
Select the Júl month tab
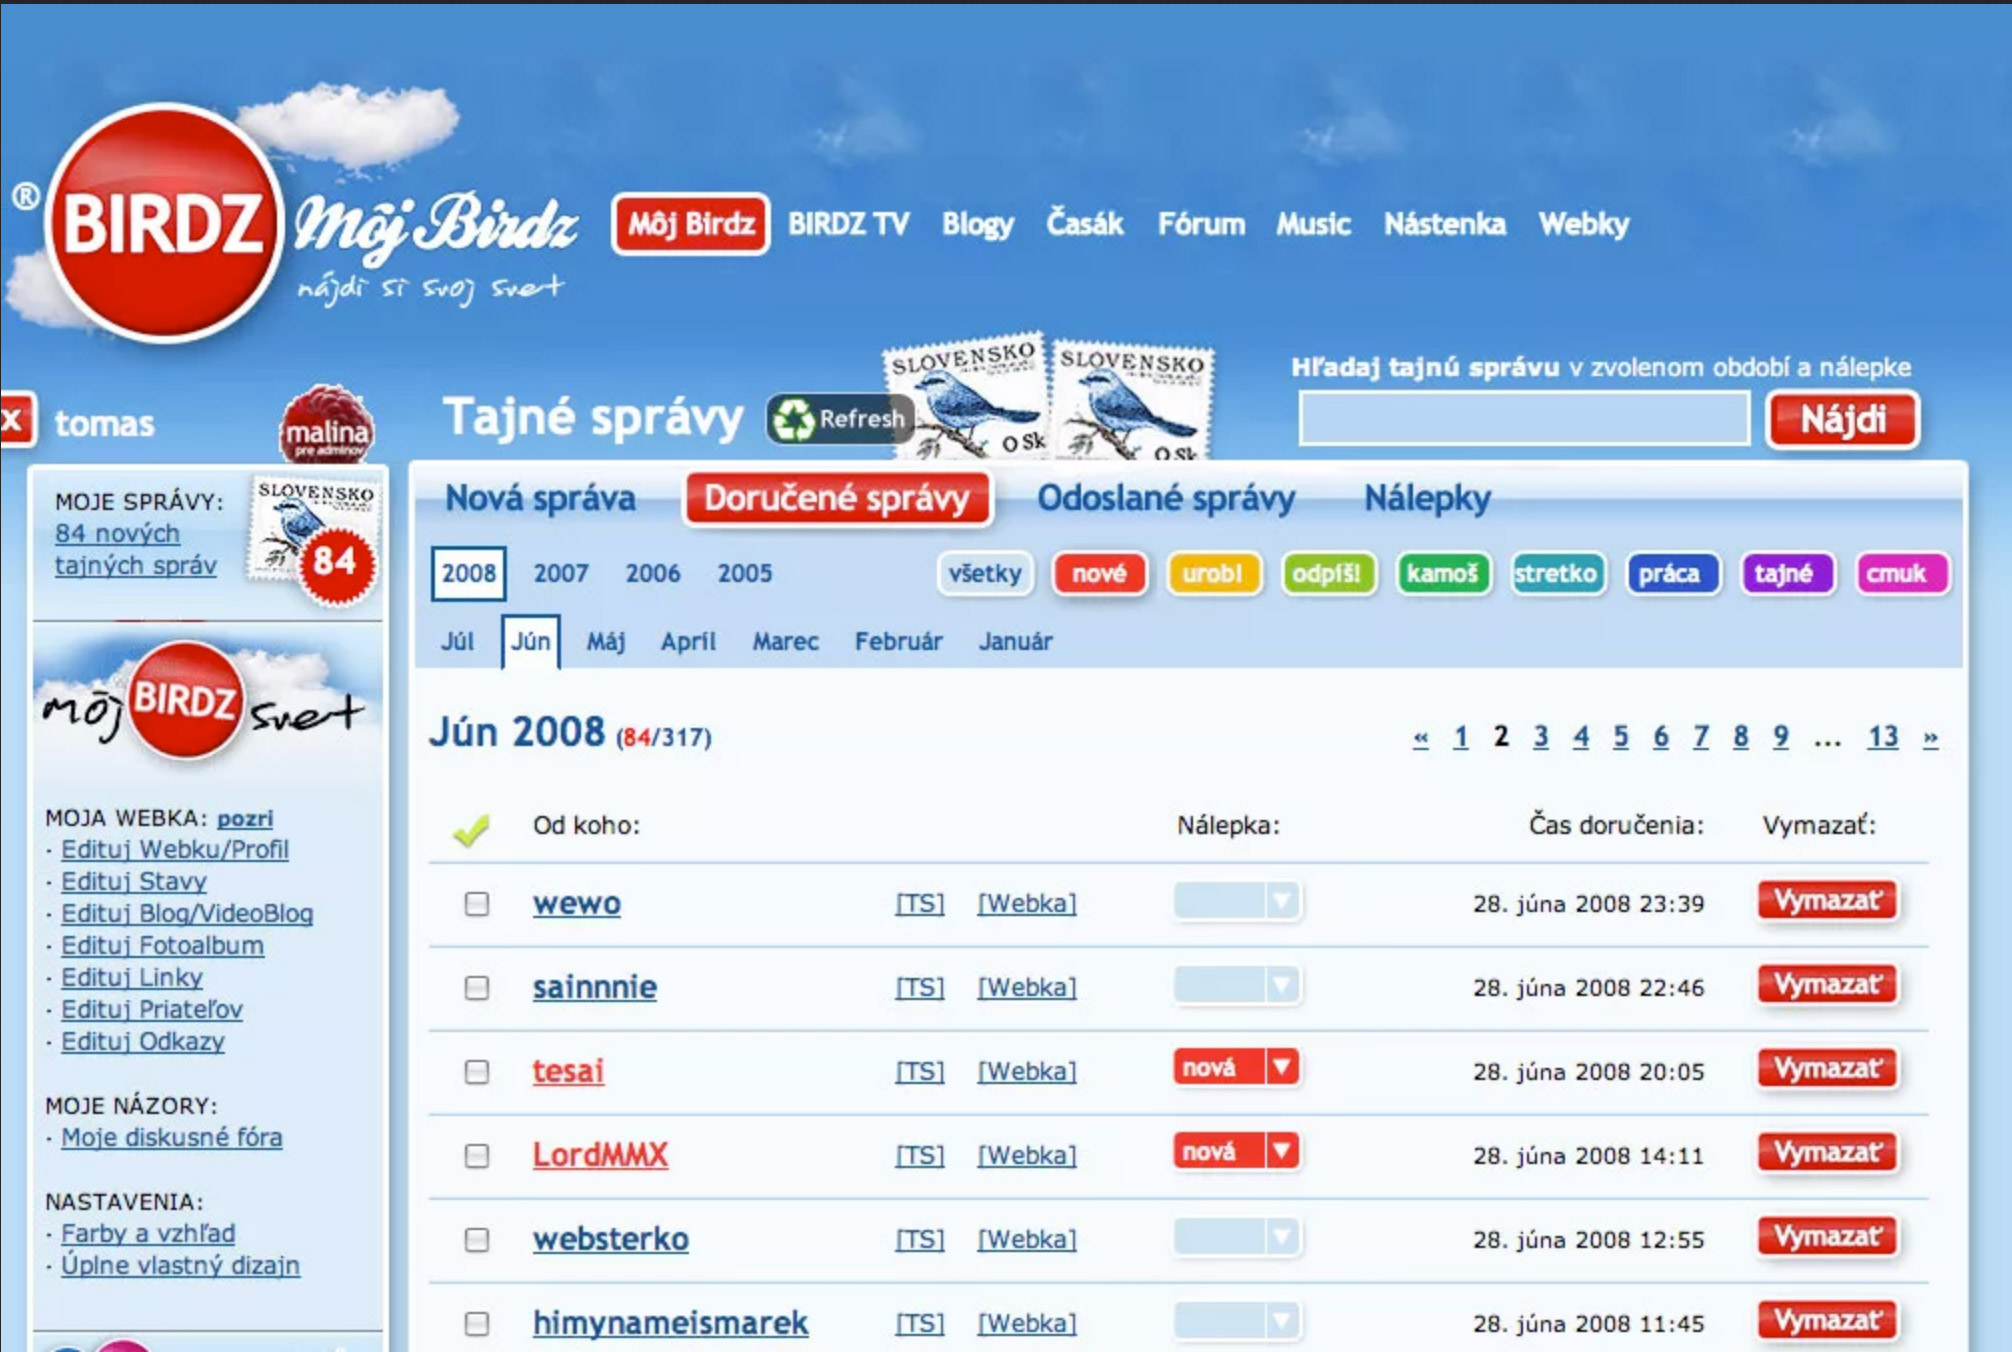(x=457, y=642)
